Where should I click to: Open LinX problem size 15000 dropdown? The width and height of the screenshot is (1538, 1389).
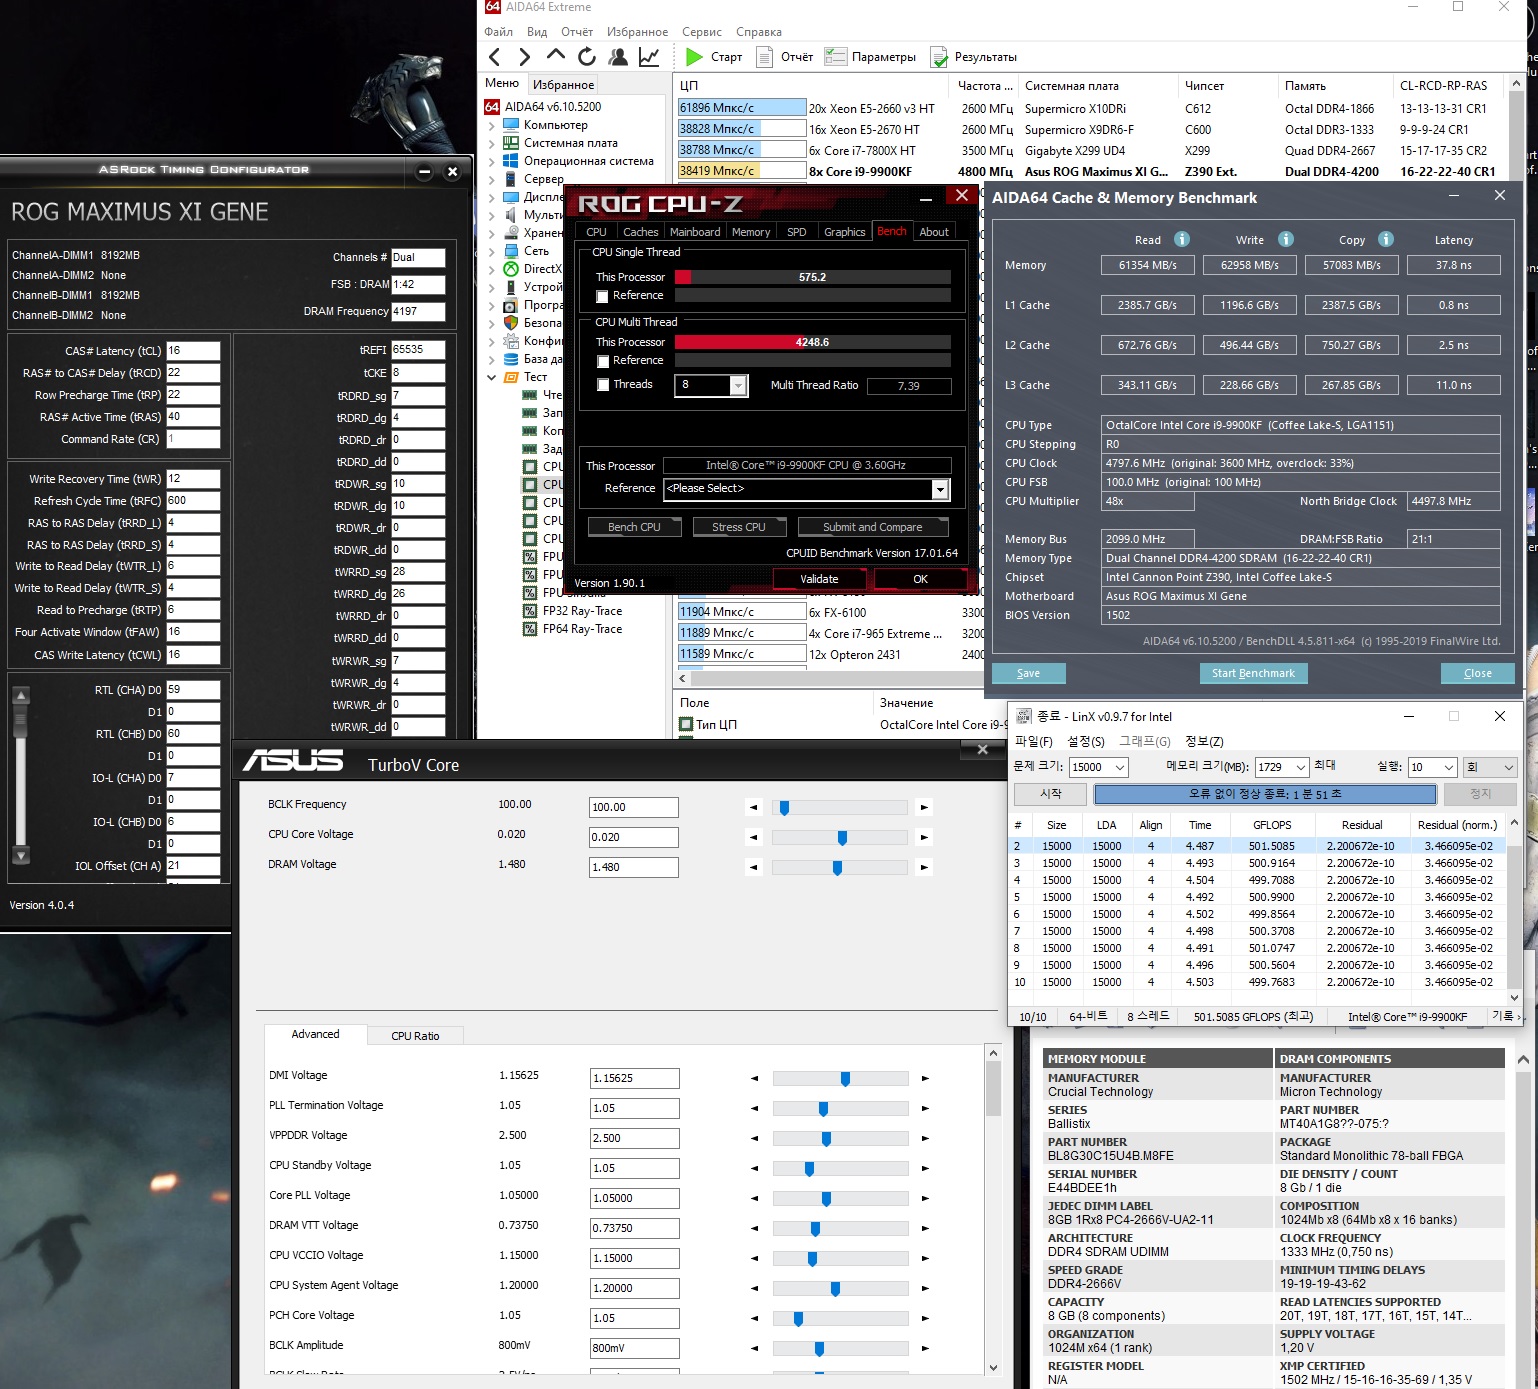coord(1120,767)
